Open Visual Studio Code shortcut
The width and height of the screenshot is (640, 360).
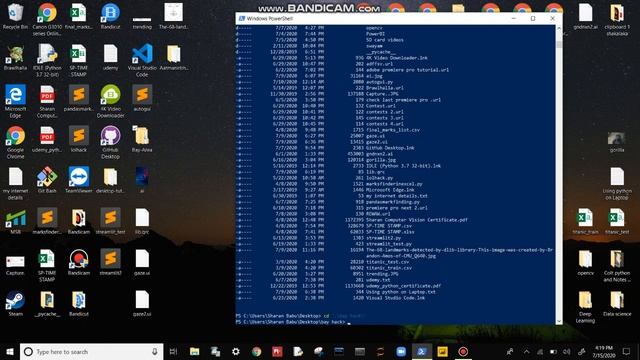click(142, 60)
